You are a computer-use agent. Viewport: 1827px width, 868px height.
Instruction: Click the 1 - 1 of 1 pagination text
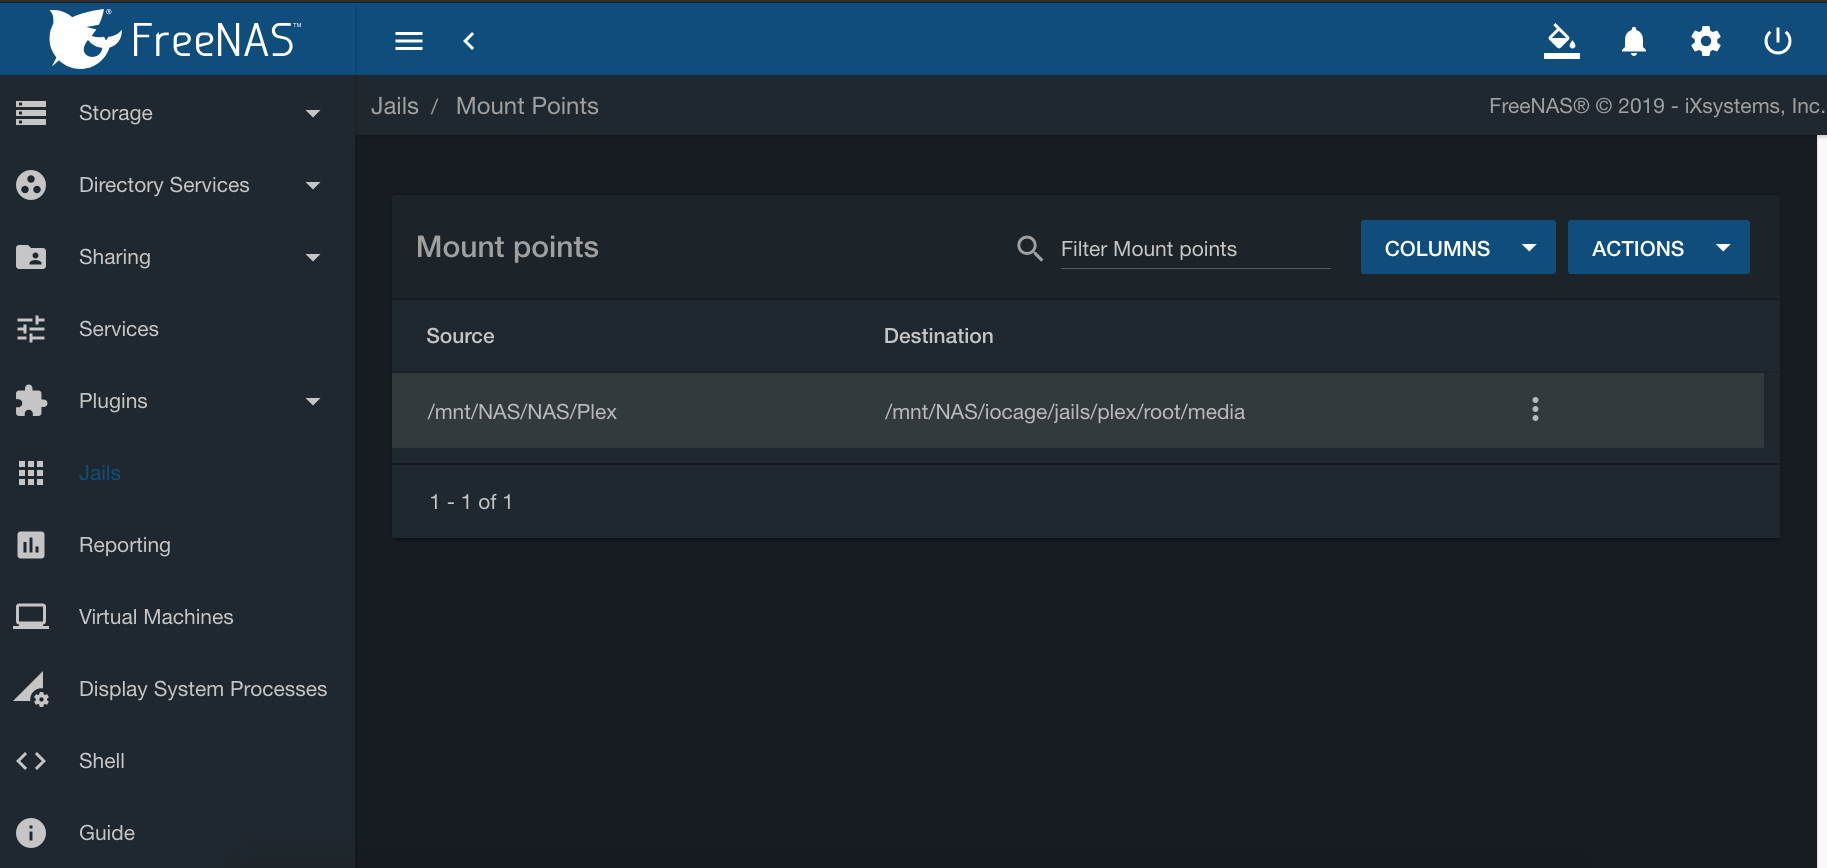[x=471, y=502]
